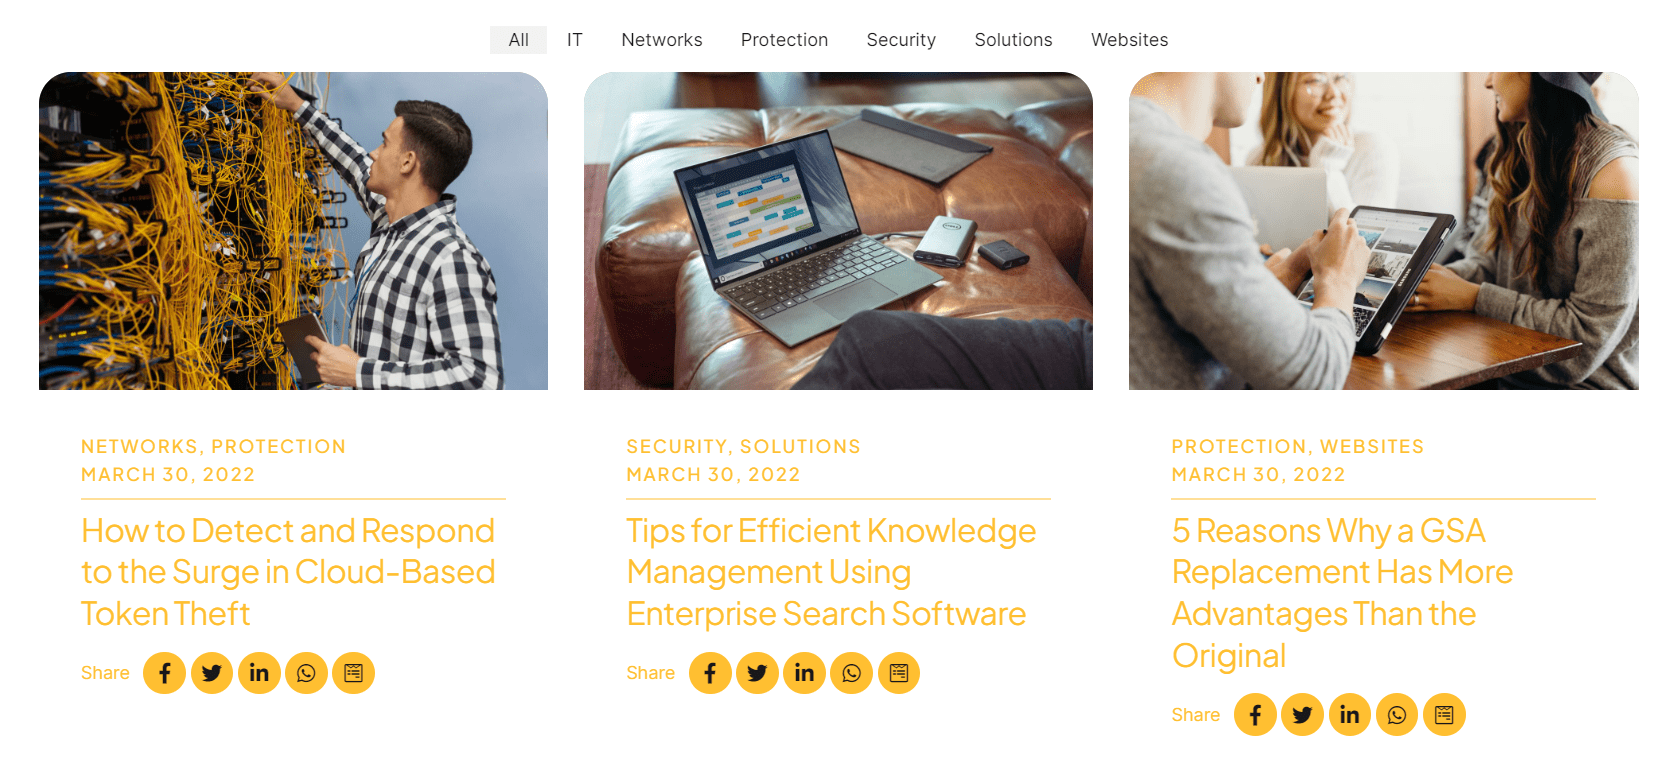Image resolution: width=1667 pixels, height=767 pixels.
Task: Click the March 30, 2022 date on Knowledge Management card
Action: pyautogui.click(x=713, y=475)
